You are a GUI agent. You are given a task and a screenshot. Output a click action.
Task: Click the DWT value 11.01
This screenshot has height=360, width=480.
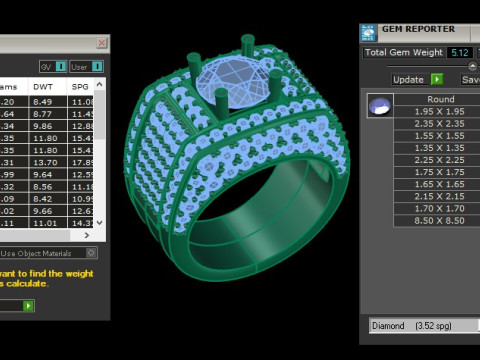pos(48,223)
